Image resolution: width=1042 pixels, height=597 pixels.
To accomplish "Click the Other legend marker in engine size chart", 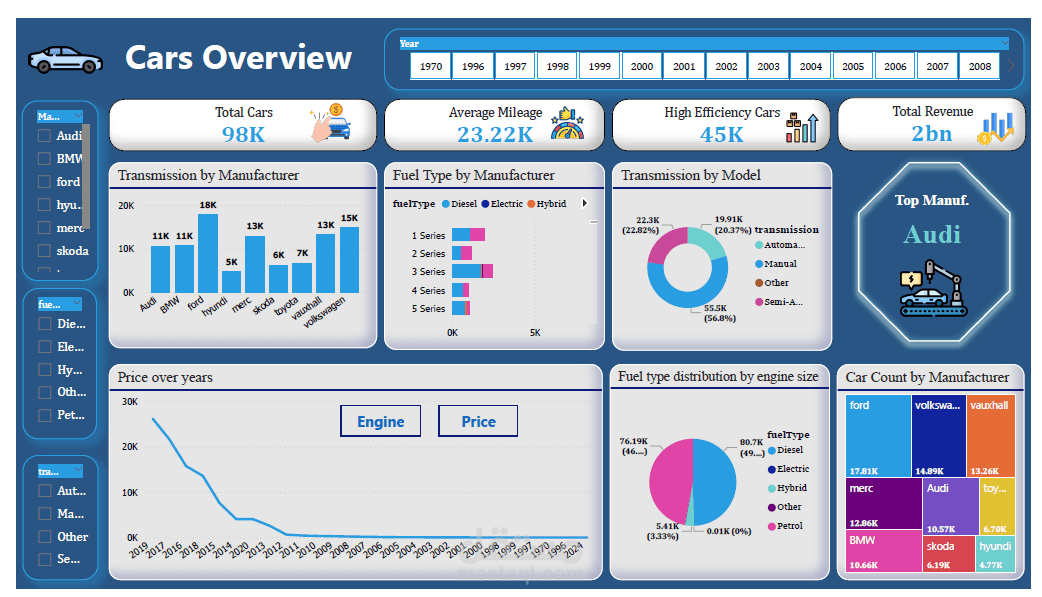I will tap(772, 507).
